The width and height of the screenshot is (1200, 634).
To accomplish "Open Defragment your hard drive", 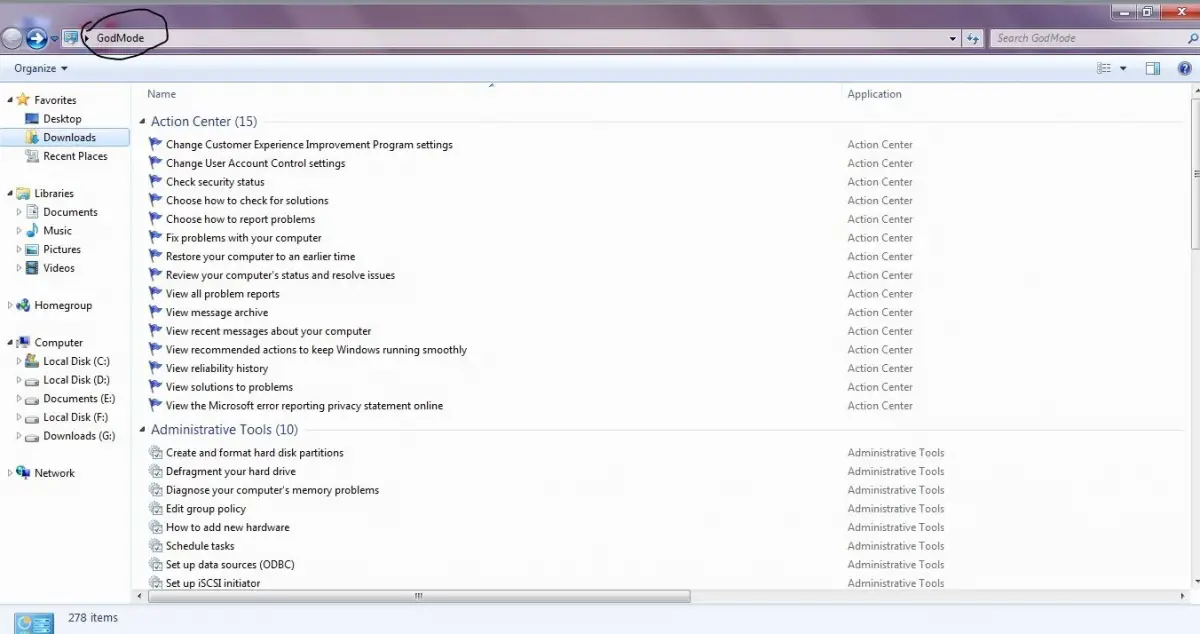I will click(x=231, y=471).
